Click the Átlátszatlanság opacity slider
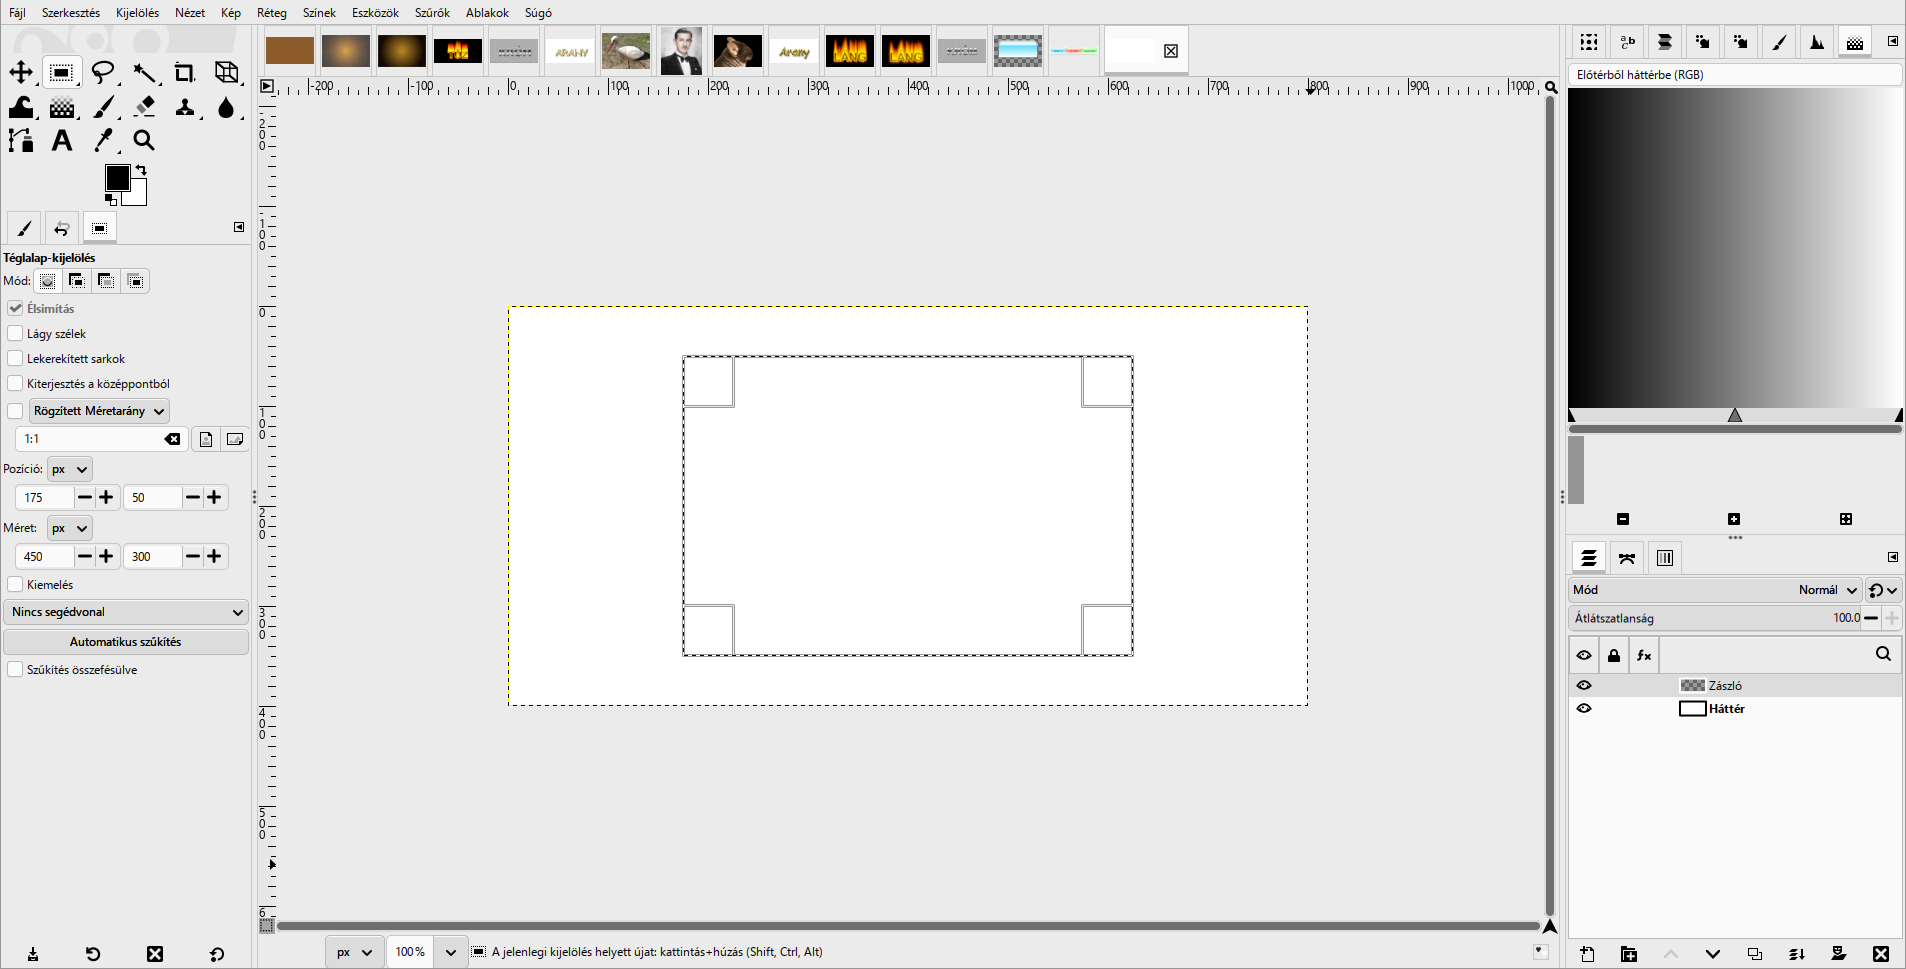Image resolution: width=1906 pixels, height=969 pixels. click(x=1714, y=618)
